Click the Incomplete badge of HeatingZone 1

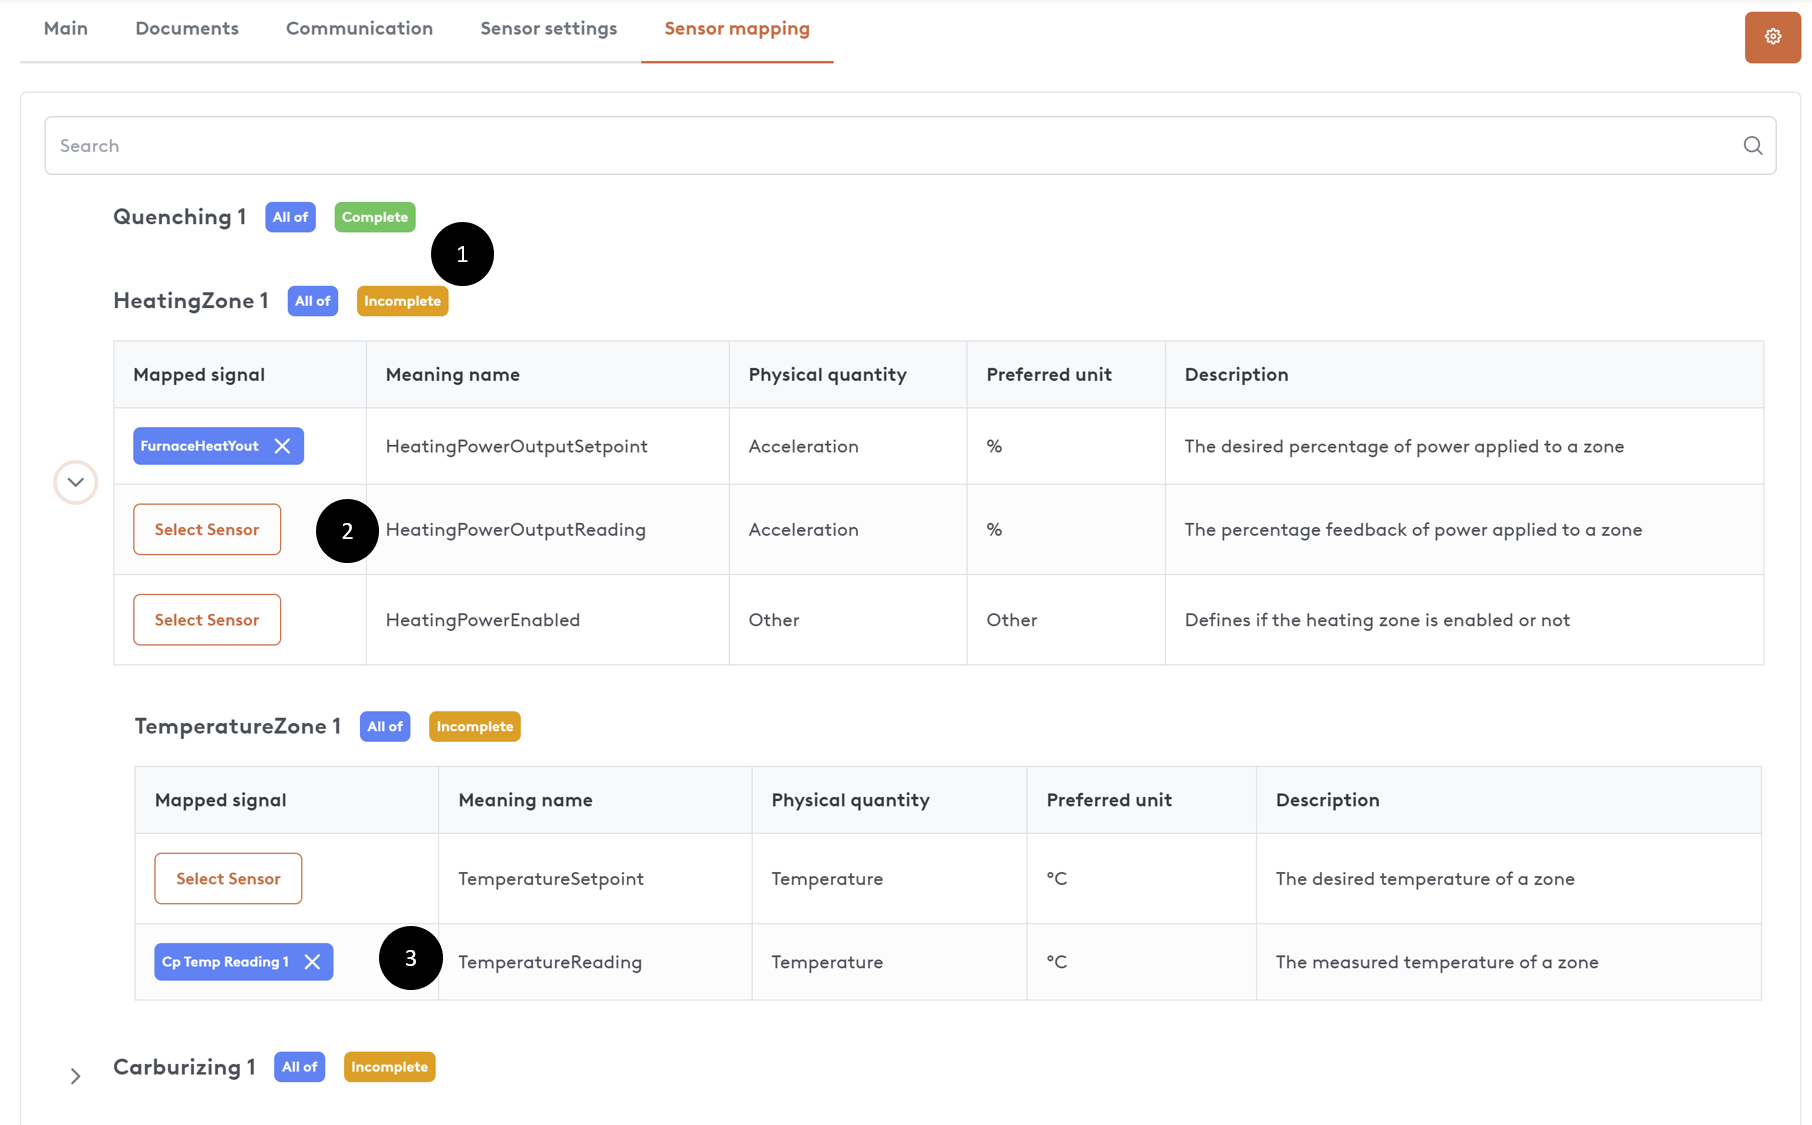click(x=402, y=301)
